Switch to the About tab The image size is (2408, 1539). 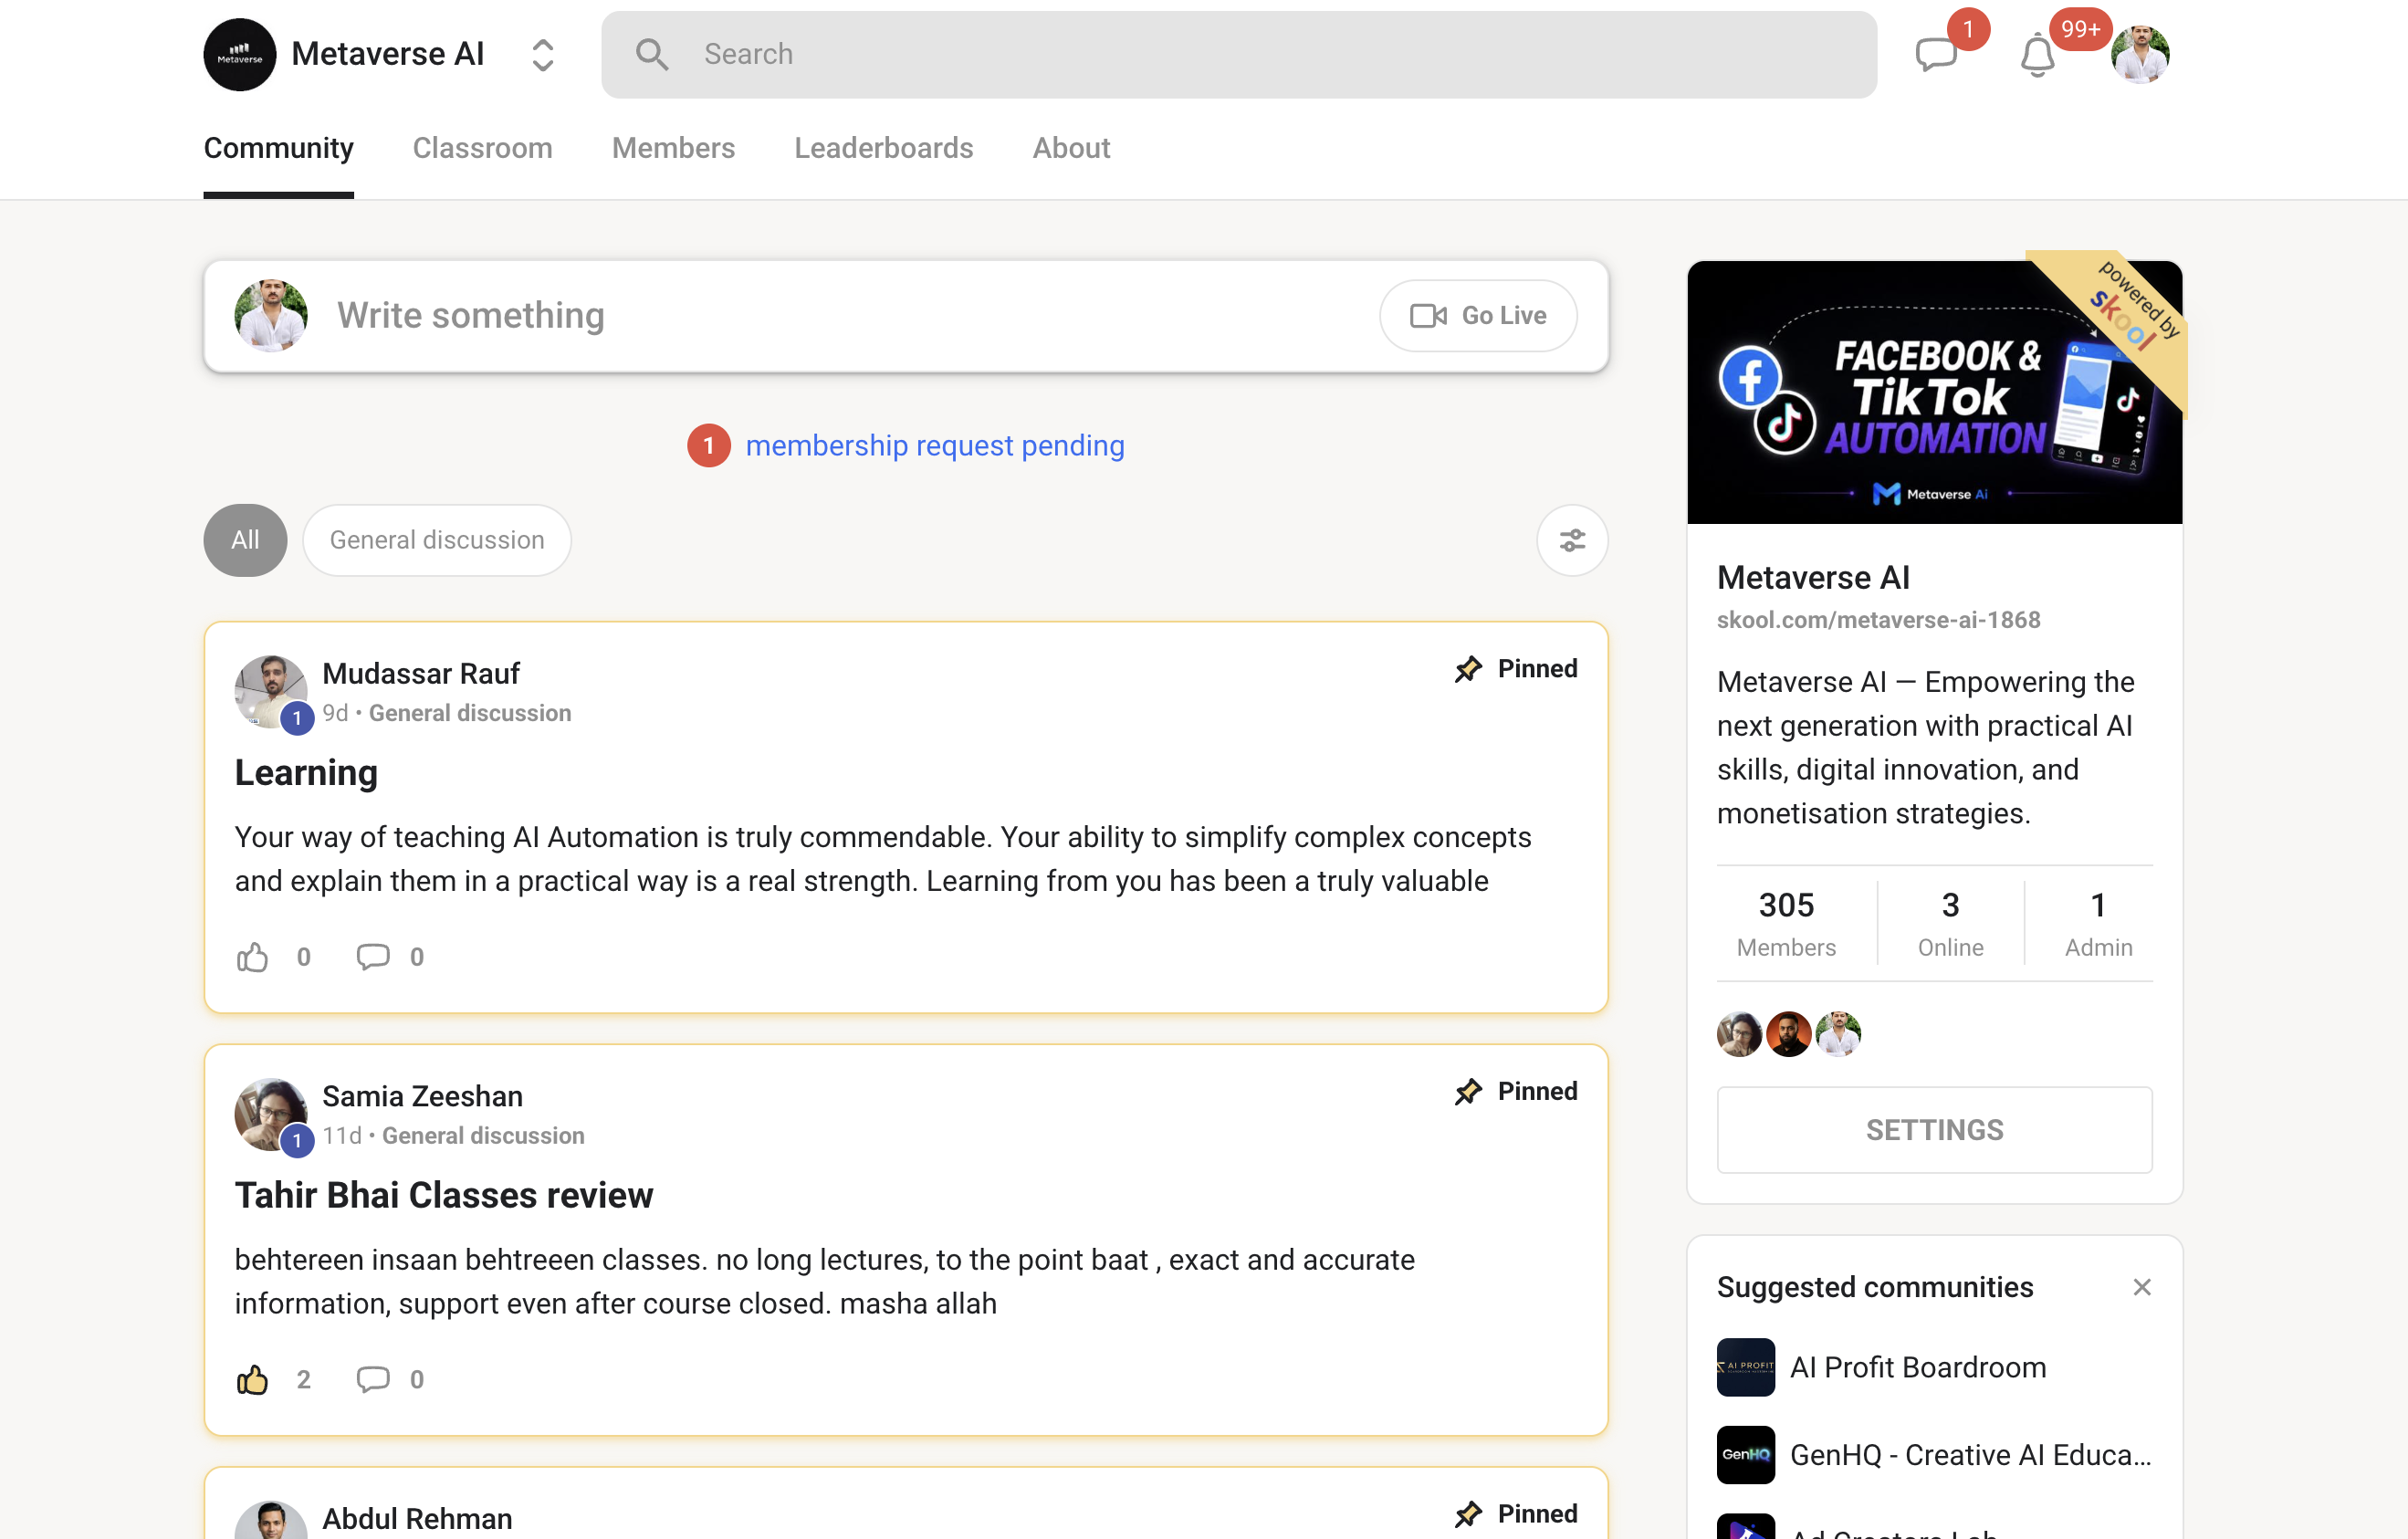[x=1071, y=148]
